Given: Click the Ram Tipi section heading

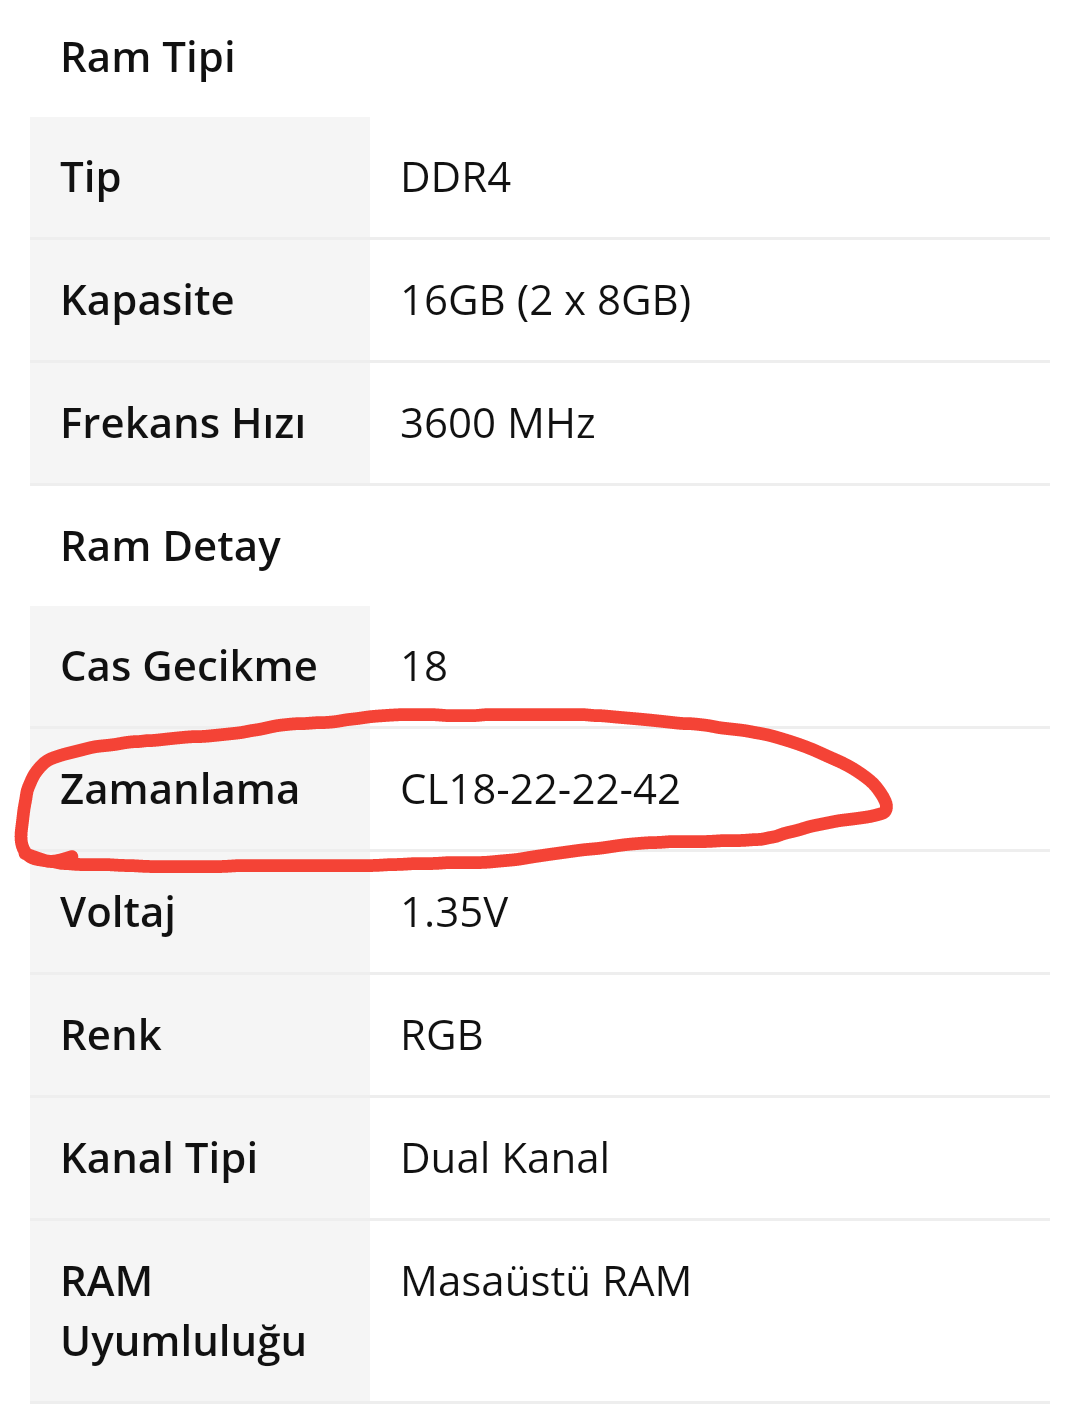Looking at the screenshot, I should click(x=148, y=58).
